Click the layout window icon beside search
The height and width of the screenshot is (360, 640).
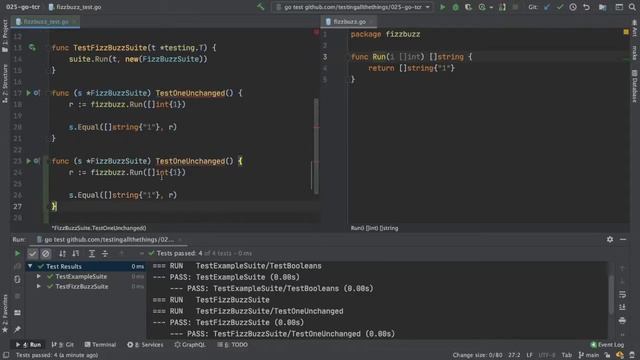click(x=619, y=7)
